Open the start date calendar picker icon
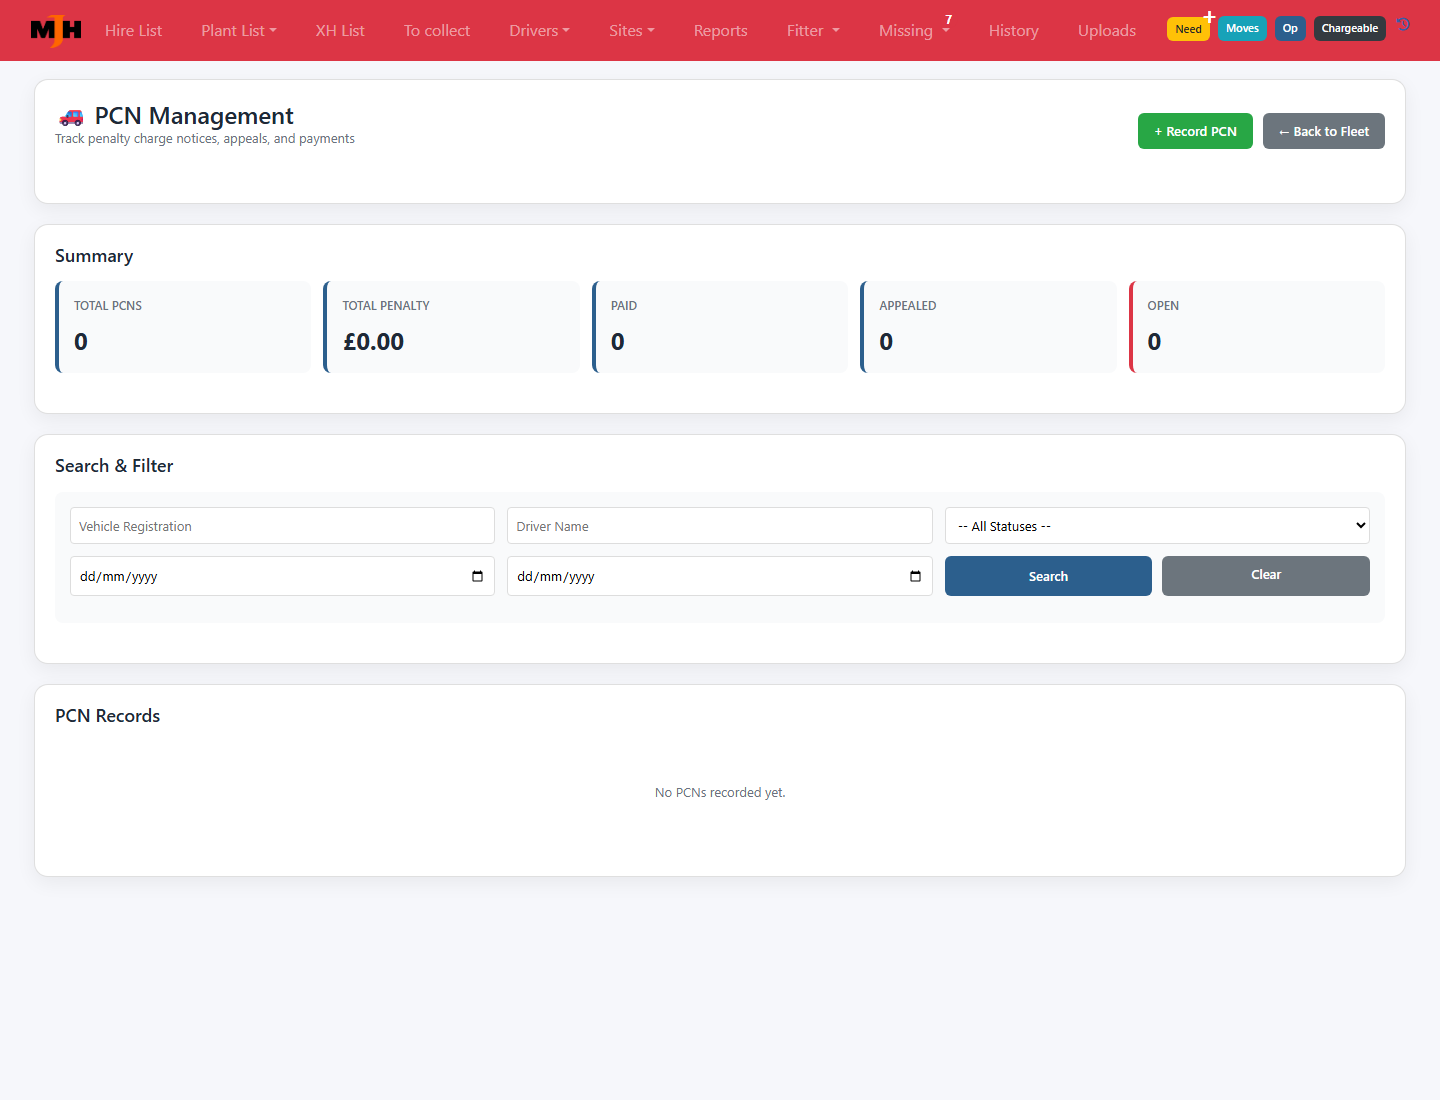 click(x=477, y=576)
